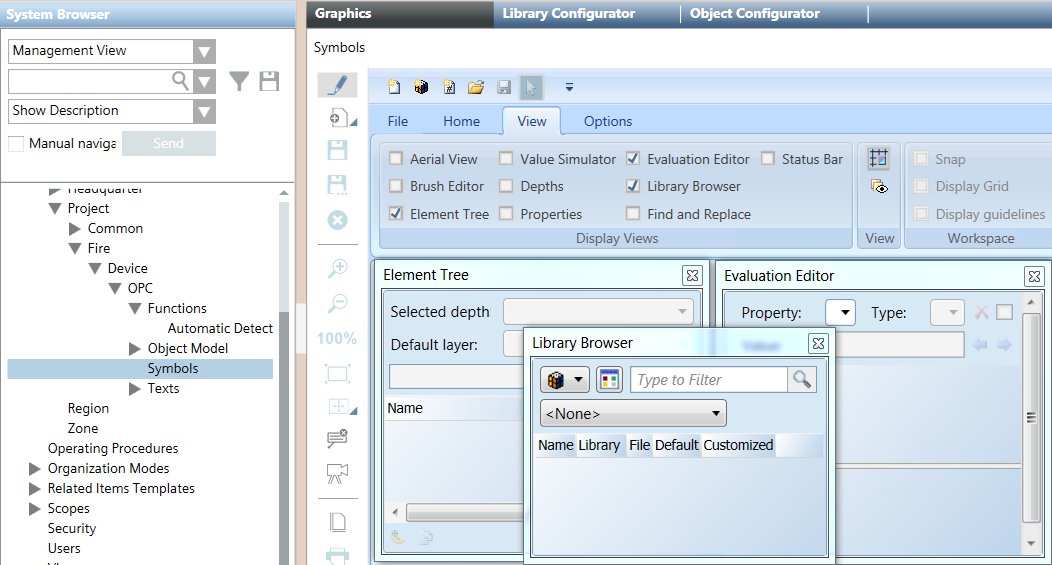Select Operating Procedures in the tree

pyautogui.click(x=113, y=449)
